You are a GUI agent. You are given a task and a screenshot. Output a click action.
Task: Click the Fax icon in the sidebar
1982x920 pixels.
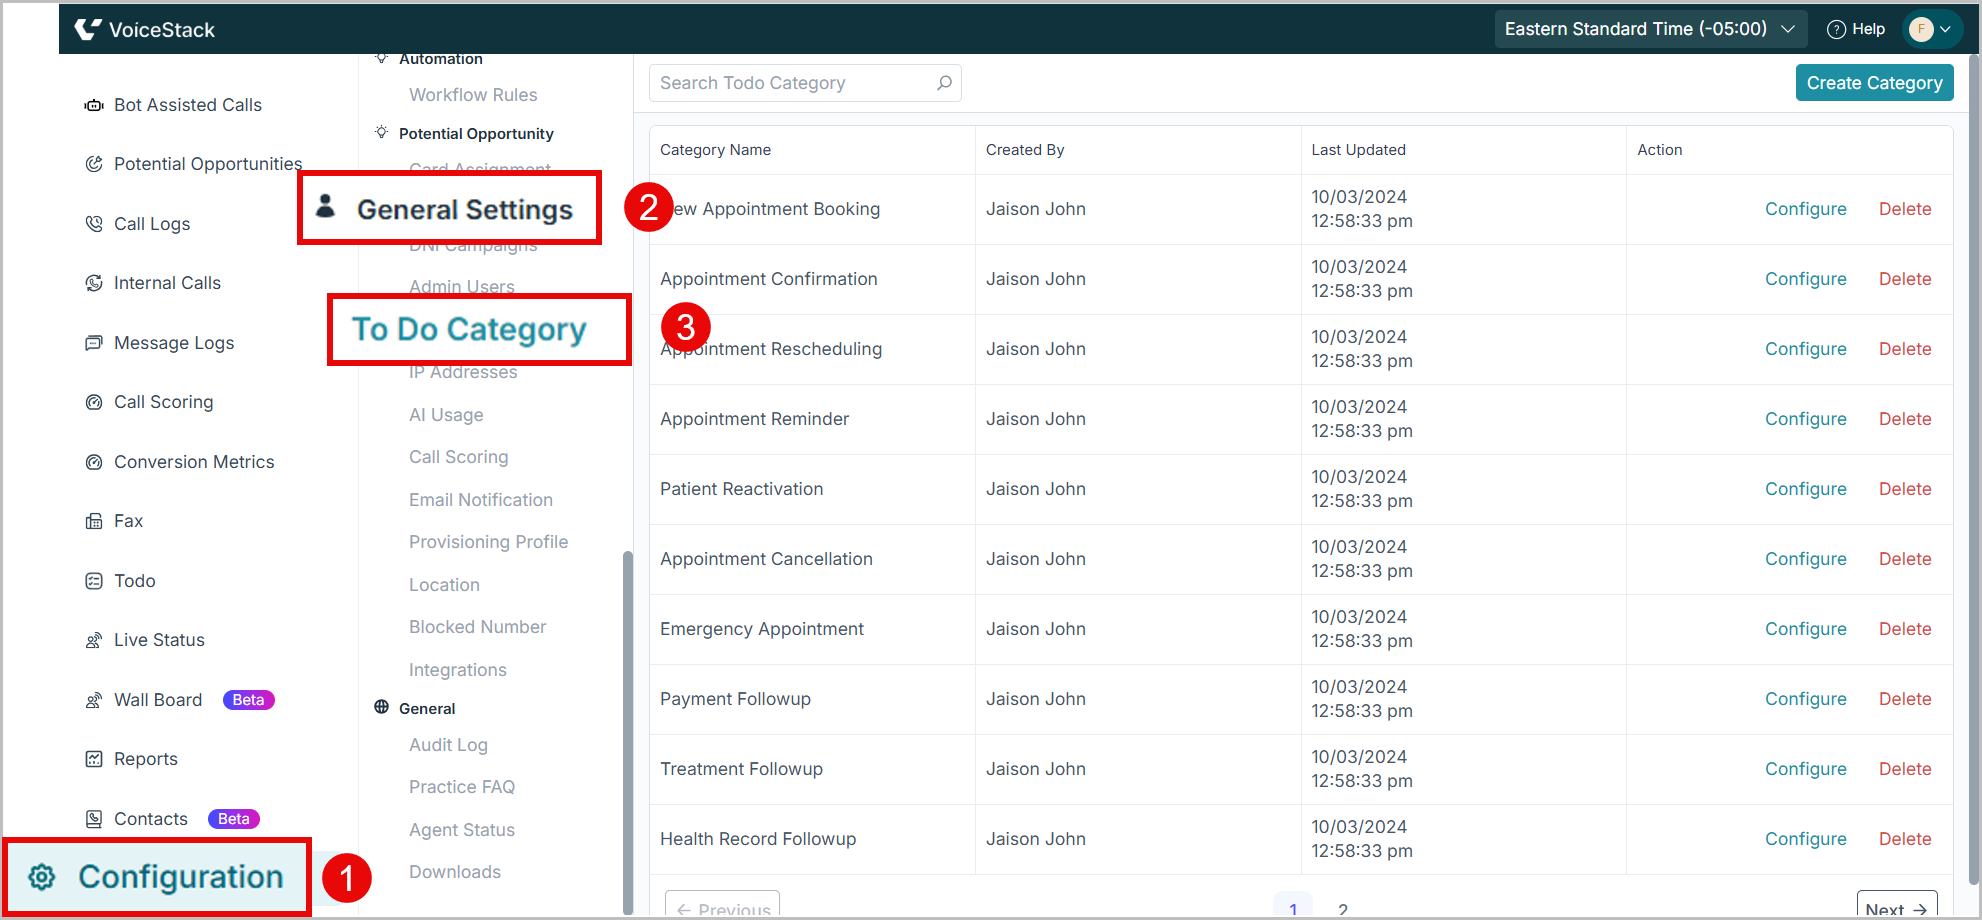94,521
